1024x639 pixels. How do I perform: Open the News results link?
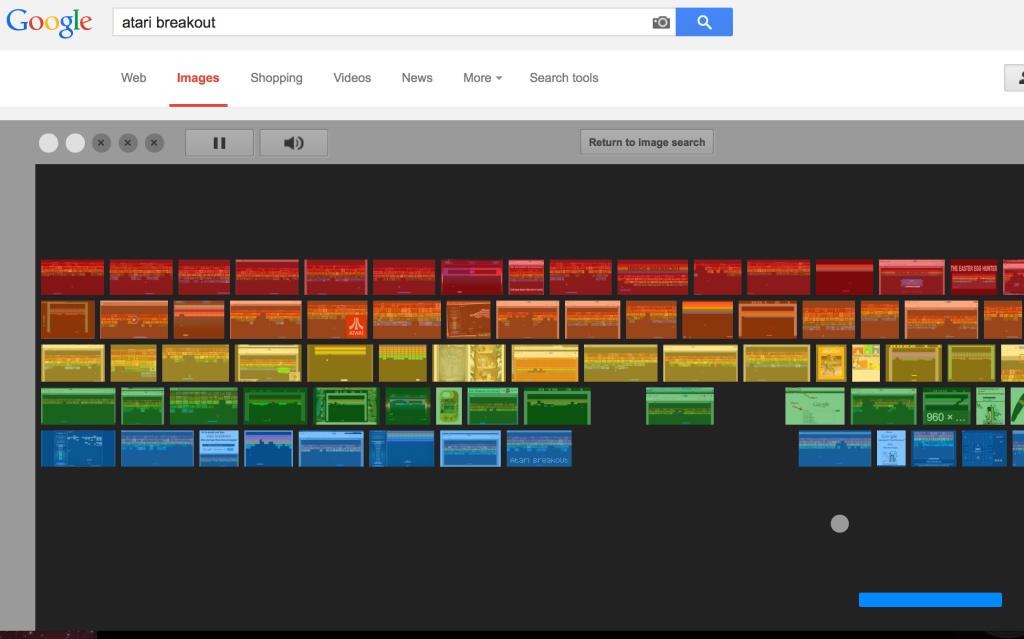pos(417,77)
